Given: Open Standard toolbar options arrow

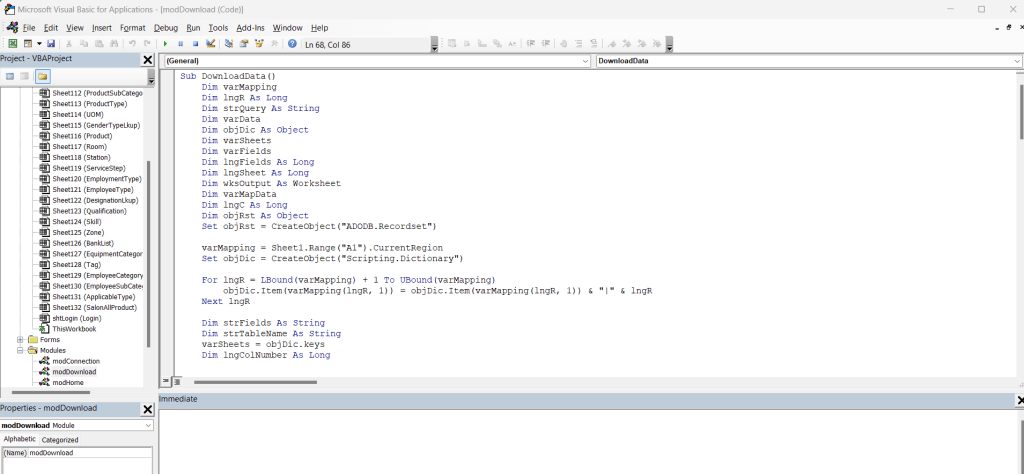Looking at the screenshot, I should pos(434,44).
